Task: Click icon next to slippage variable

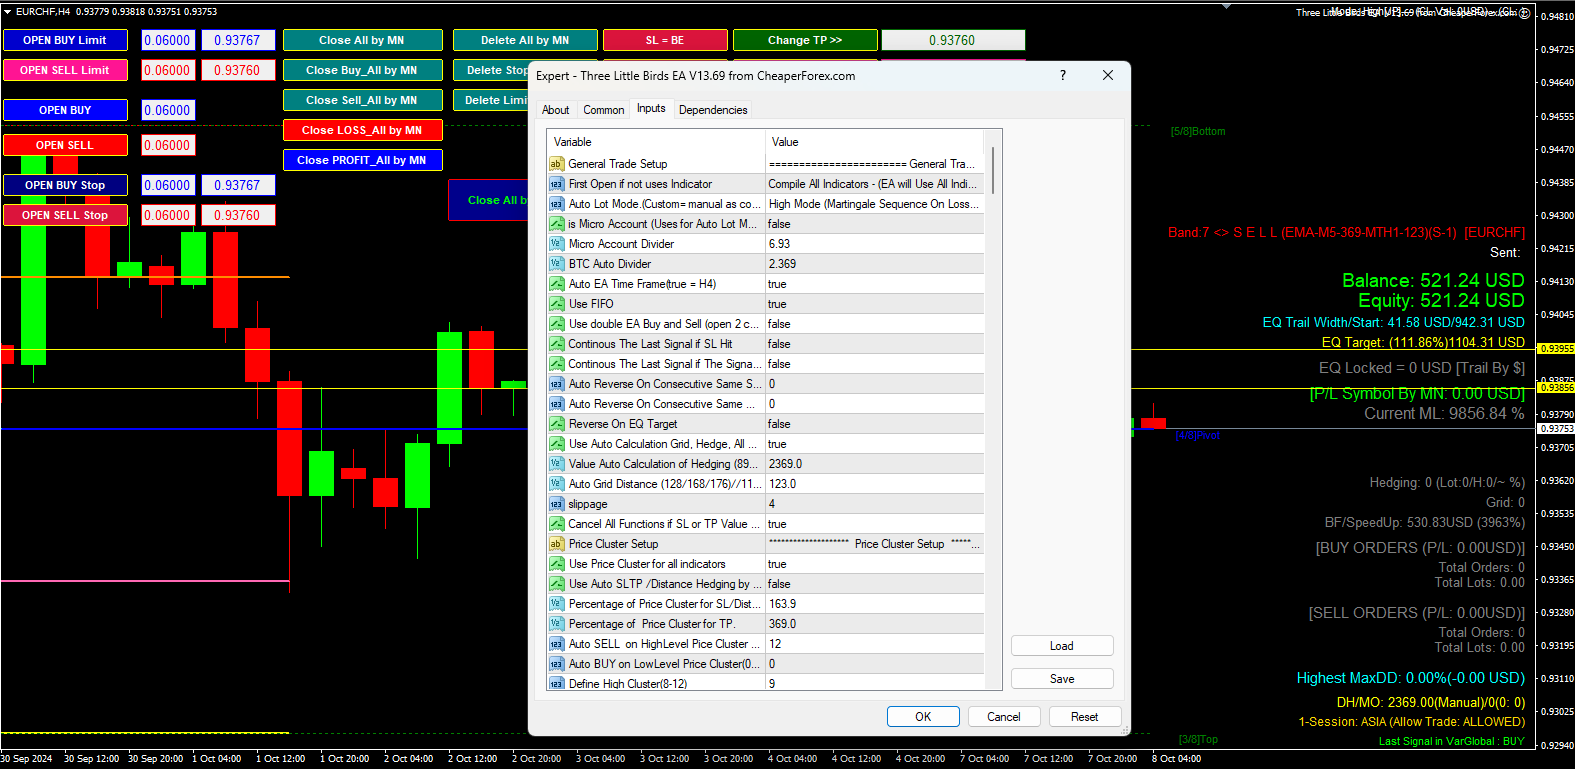Action: point(557,504)
